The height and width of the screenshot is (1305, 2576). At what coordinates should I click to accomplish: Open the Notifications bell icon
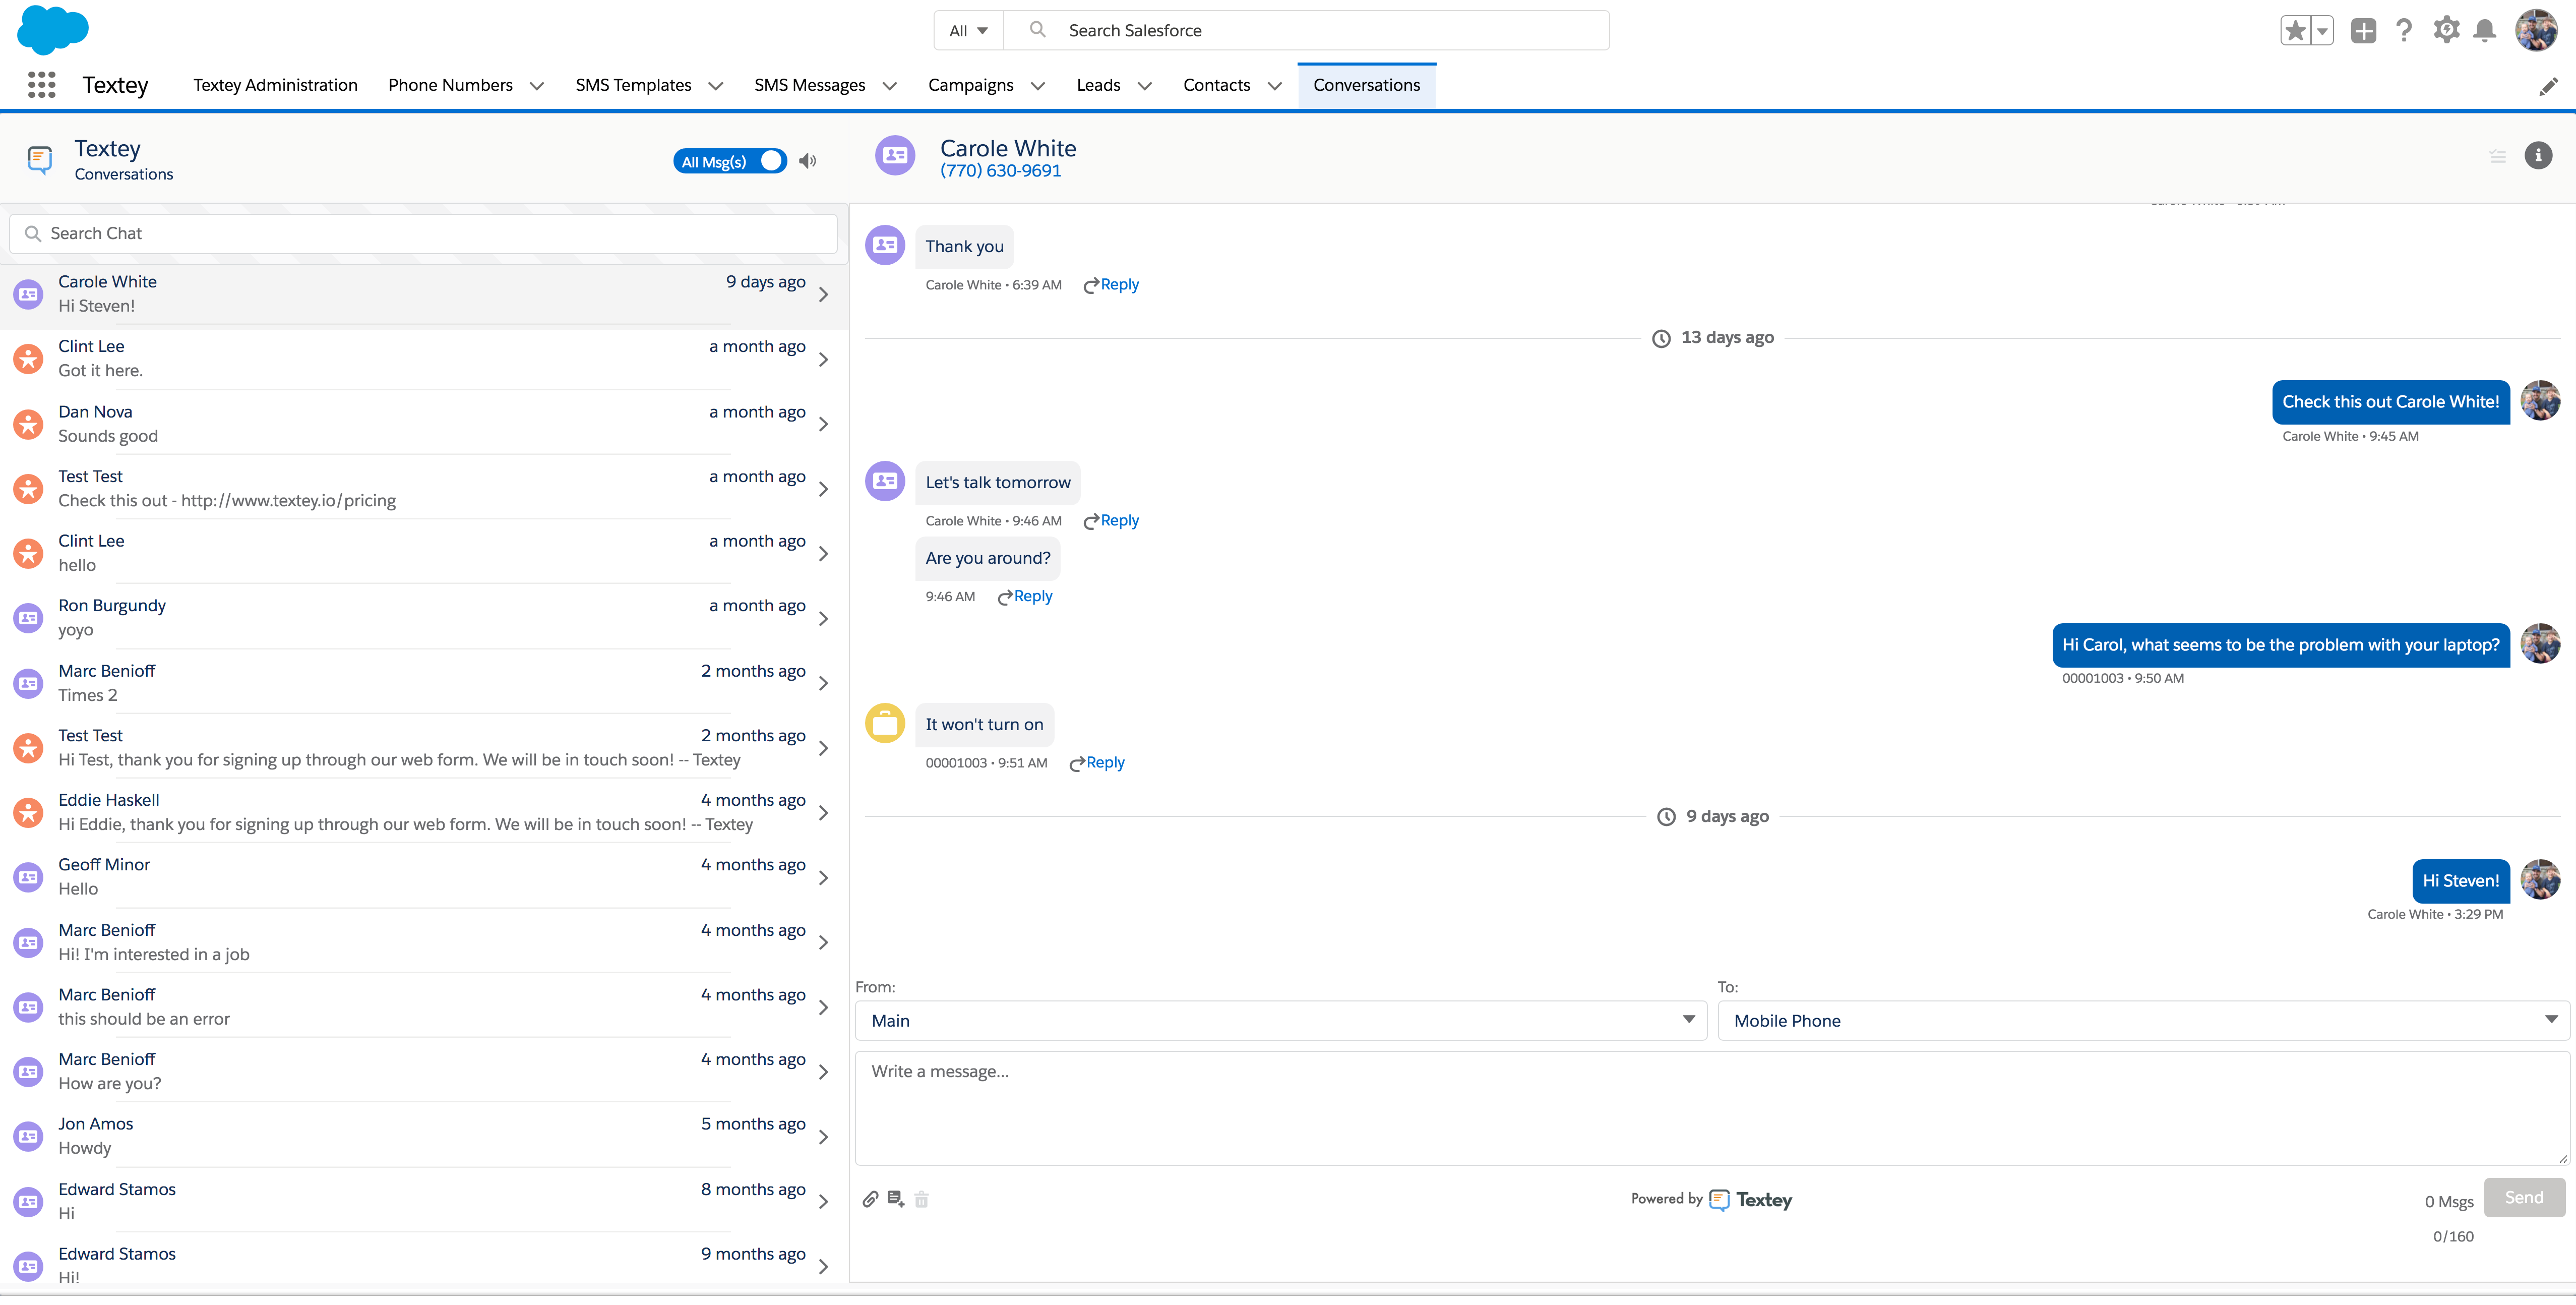2485,31
